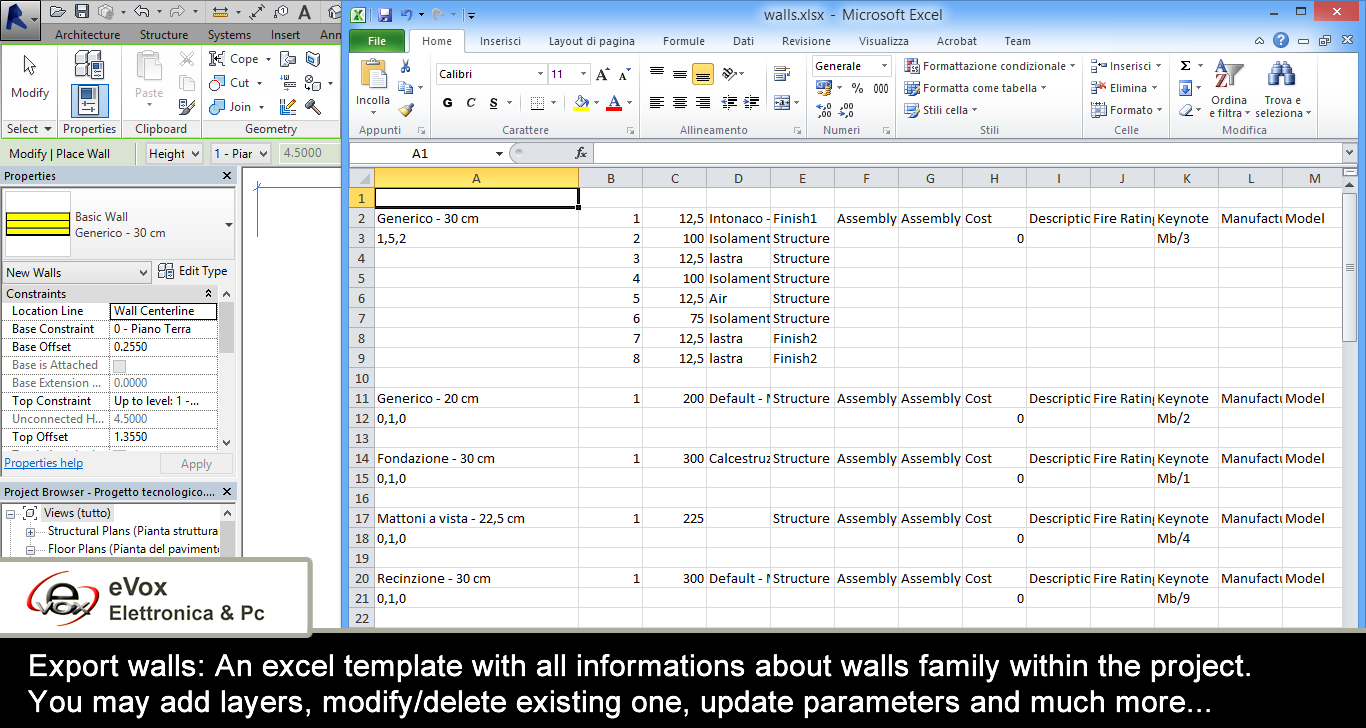1366x728 pixels.
Task: Toggle bold with the G button
Action: tap(447, 102)
